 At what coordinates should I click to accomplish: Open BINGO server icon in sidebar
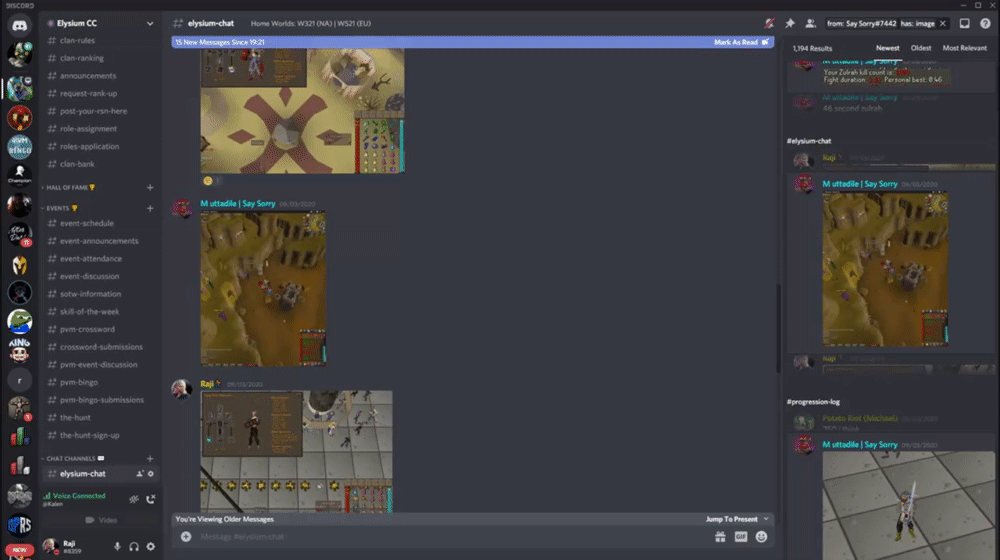coord(19,147)
